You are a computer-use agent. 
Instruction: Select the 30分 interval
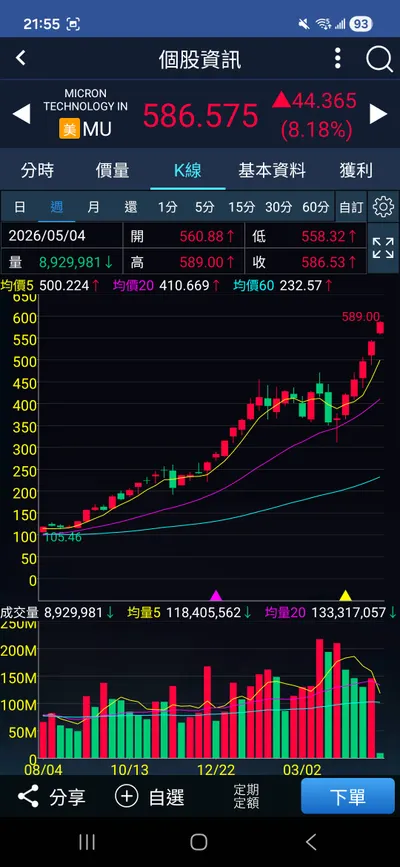(278, 207)
